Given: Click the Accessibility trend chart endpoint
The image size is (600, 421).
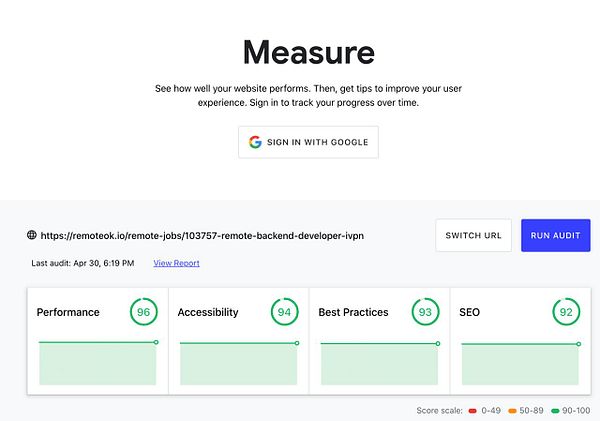Looking at the screenshot, I should point(297,343).
